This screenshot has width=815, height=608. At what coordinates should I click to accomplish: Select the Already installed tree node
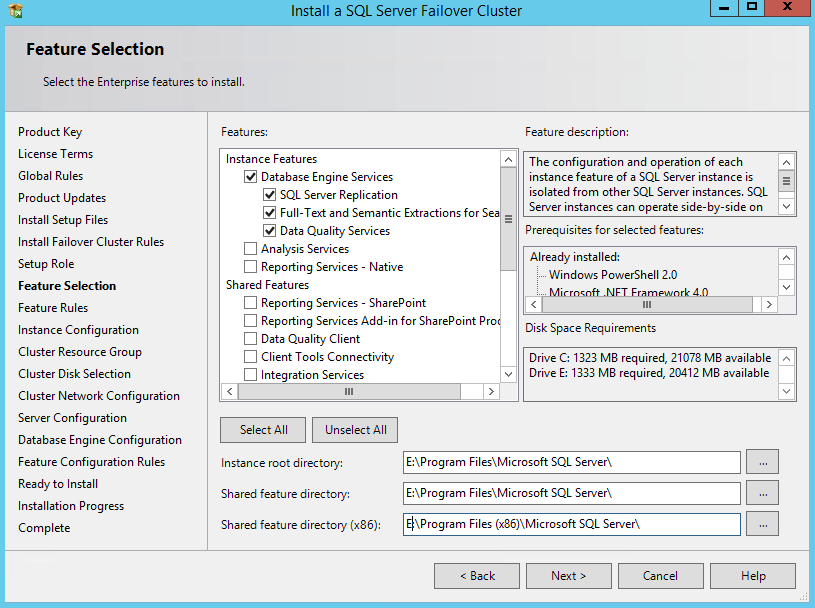coord(575,256)
